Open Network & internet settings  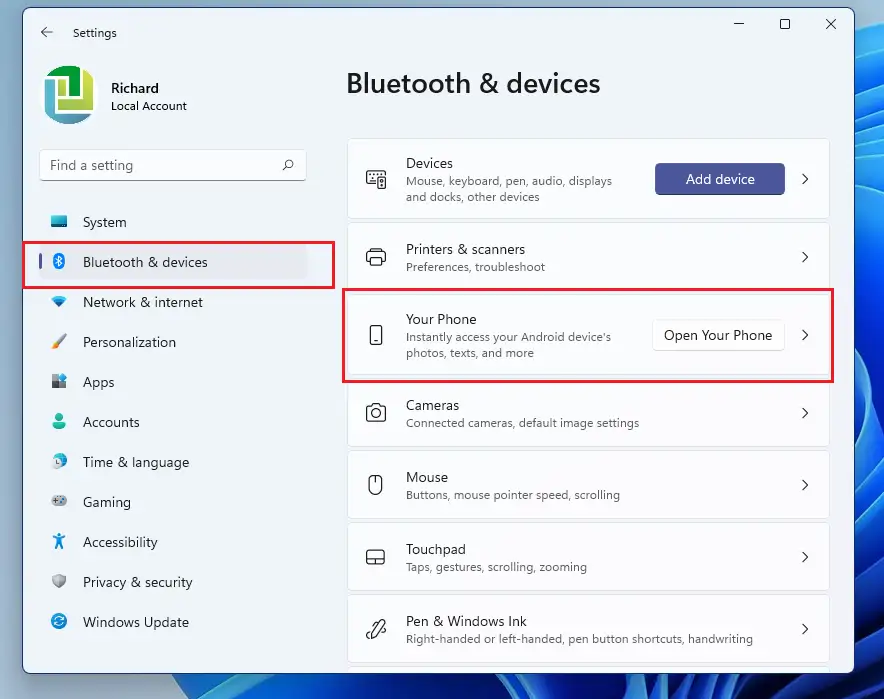point(173,302)
